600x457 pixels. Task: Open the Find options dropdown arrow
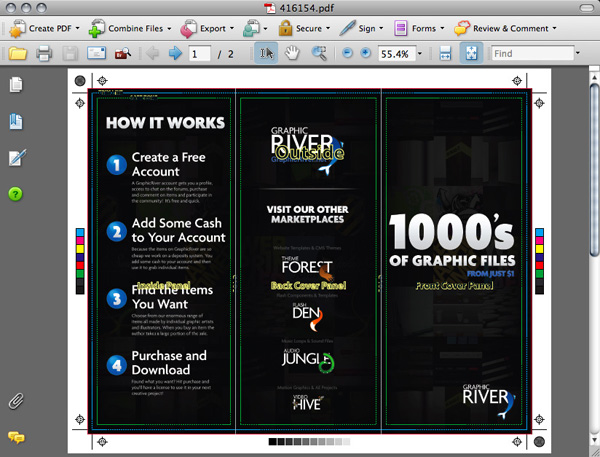pos(578,53)
